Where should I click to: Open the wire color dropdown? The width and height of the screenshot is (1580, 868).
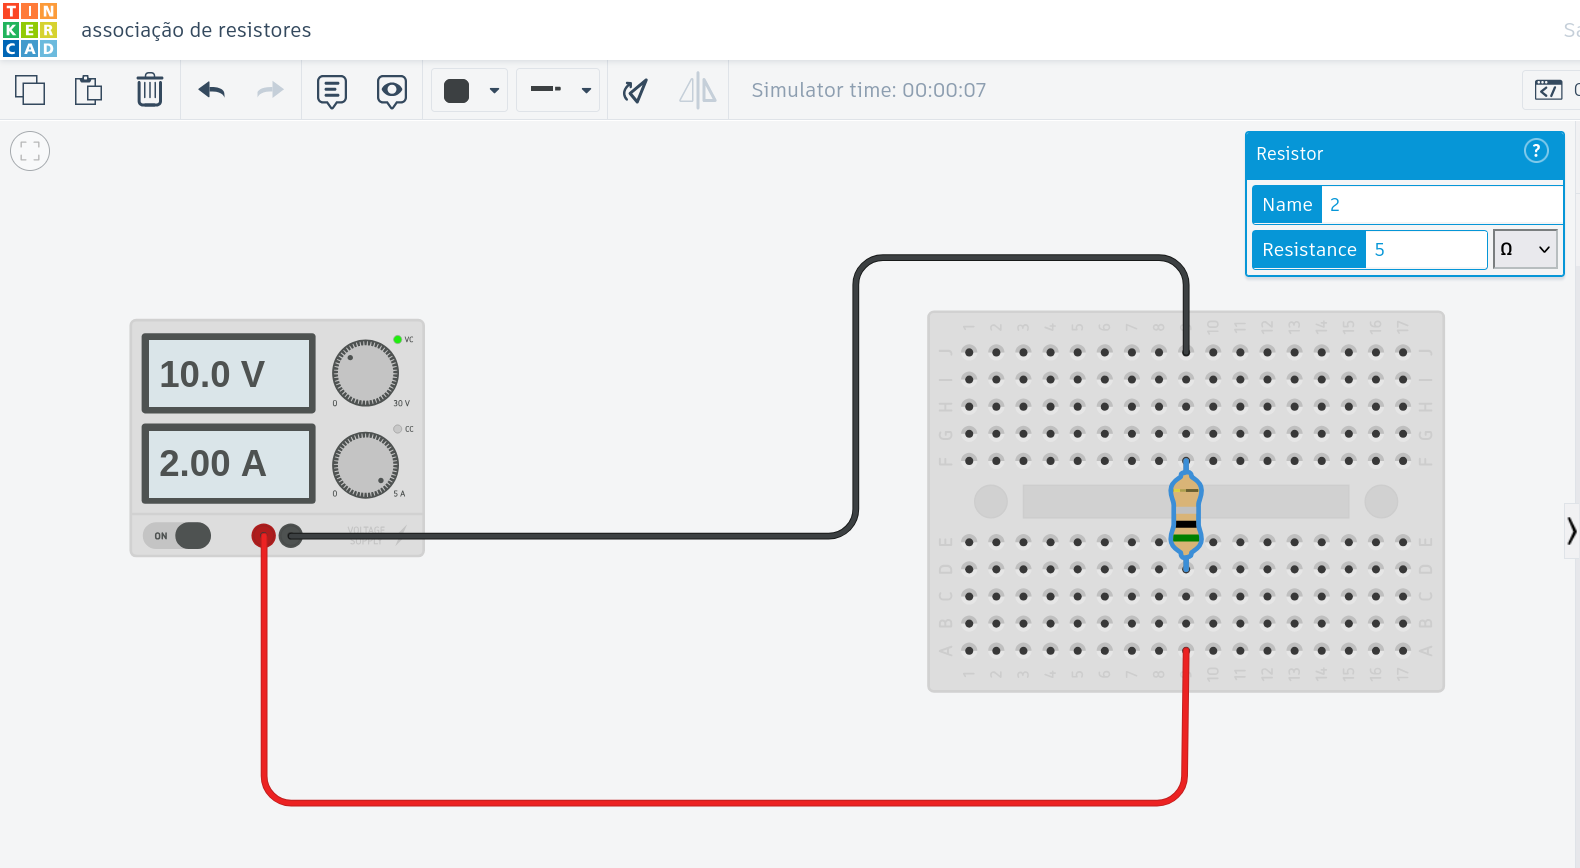click(470, 90)
